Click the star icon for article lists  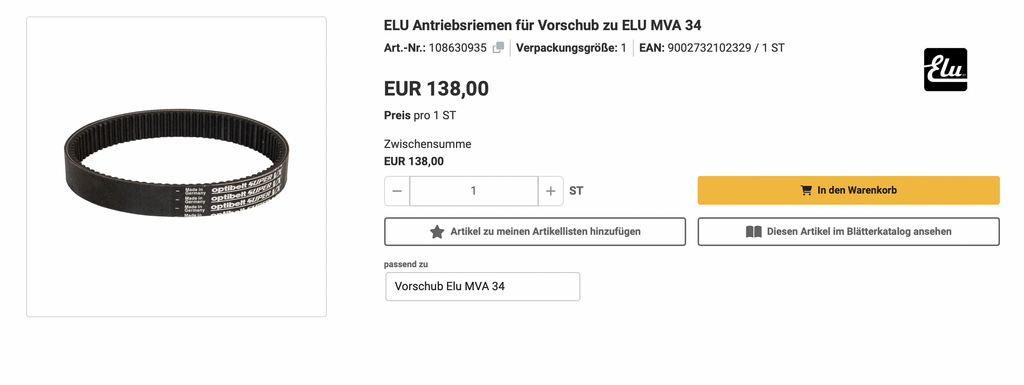[x=437, y=232]
